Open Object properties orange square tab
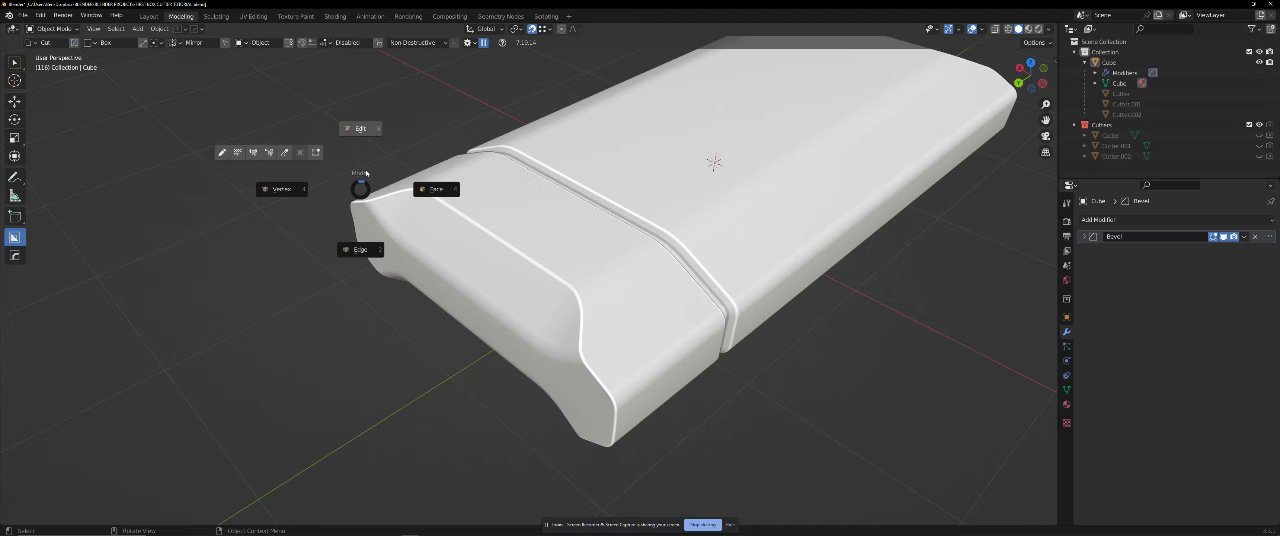Image resolution: width=1280 pixels, height=536 pixels. click(1066, 317)
